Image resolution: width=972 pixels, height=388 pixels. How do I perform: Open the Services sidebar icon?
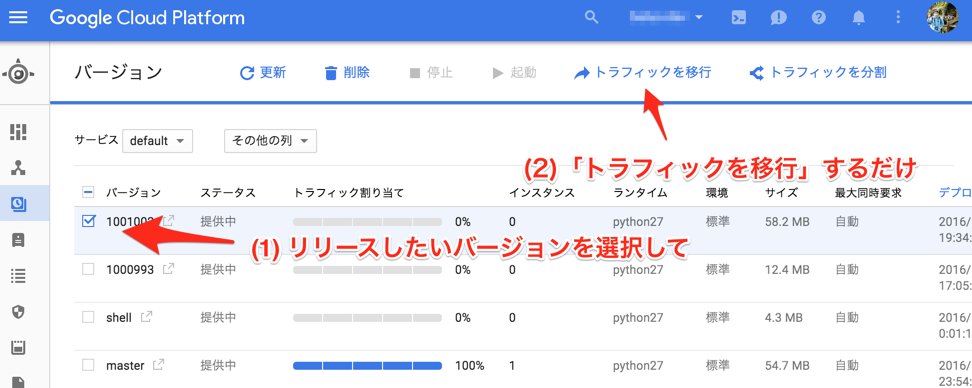coord(19,168)
